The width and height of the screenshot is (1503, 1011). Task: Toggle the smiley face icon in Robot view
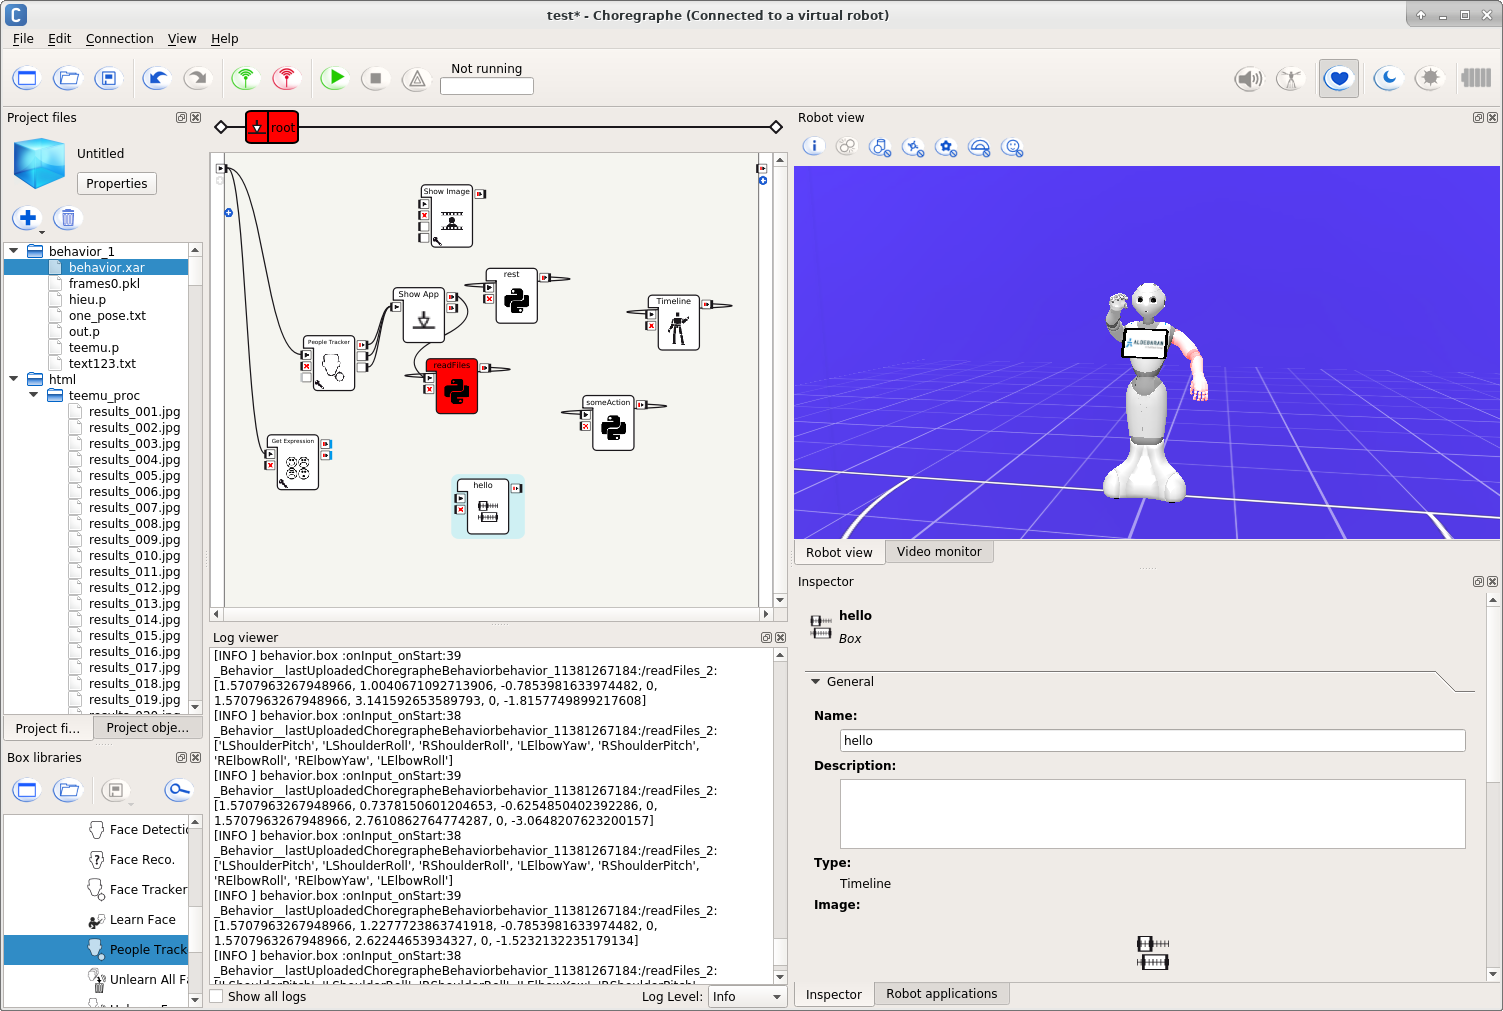(1013, 148)
